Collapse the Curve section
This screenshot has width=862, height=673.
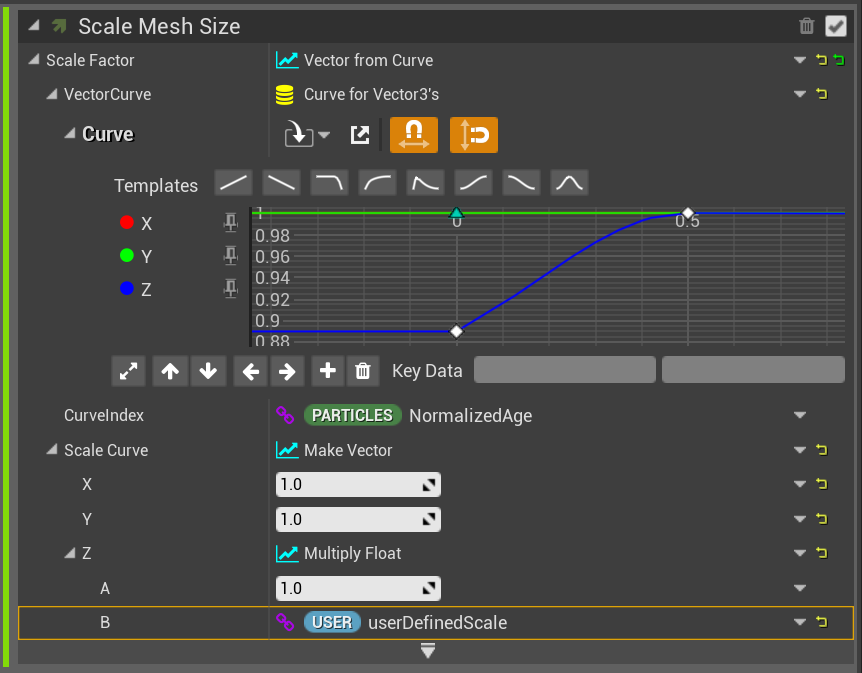(x=70, y=134)
